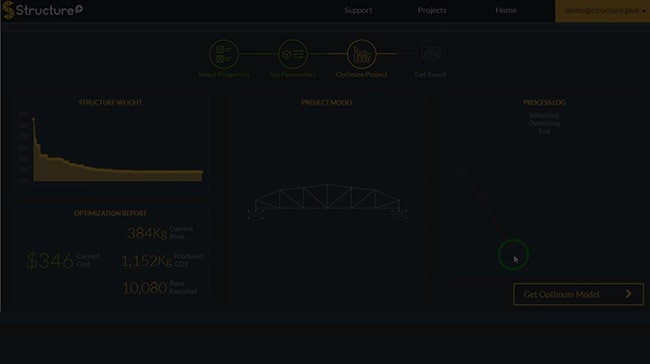Click the Set Parameters step icon
Image resolution: width=650 pixels, height=364 pixels.
click(293, 54)
